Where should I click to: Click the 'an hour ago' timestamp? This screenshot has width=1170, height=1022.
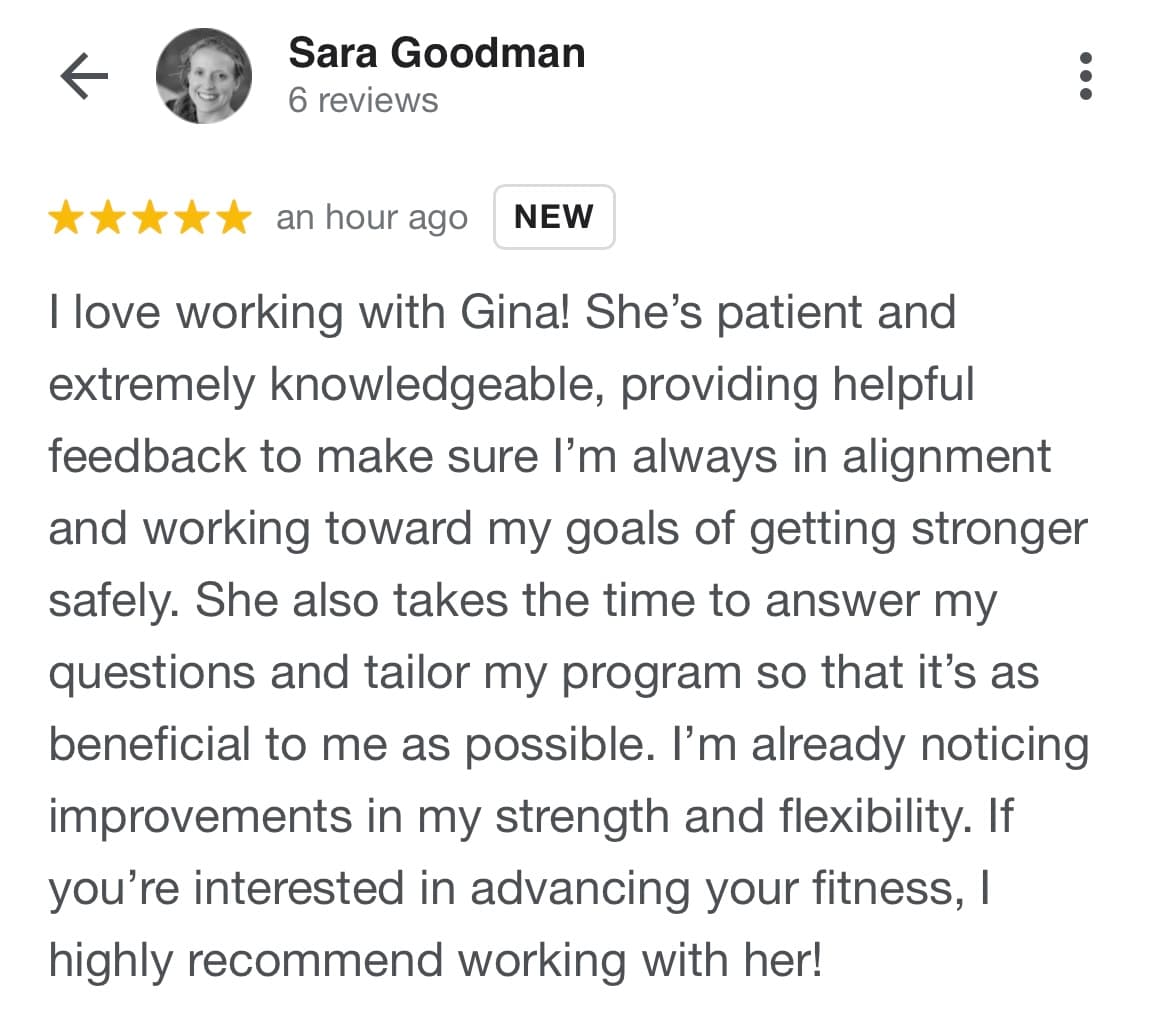click(372, 217)
